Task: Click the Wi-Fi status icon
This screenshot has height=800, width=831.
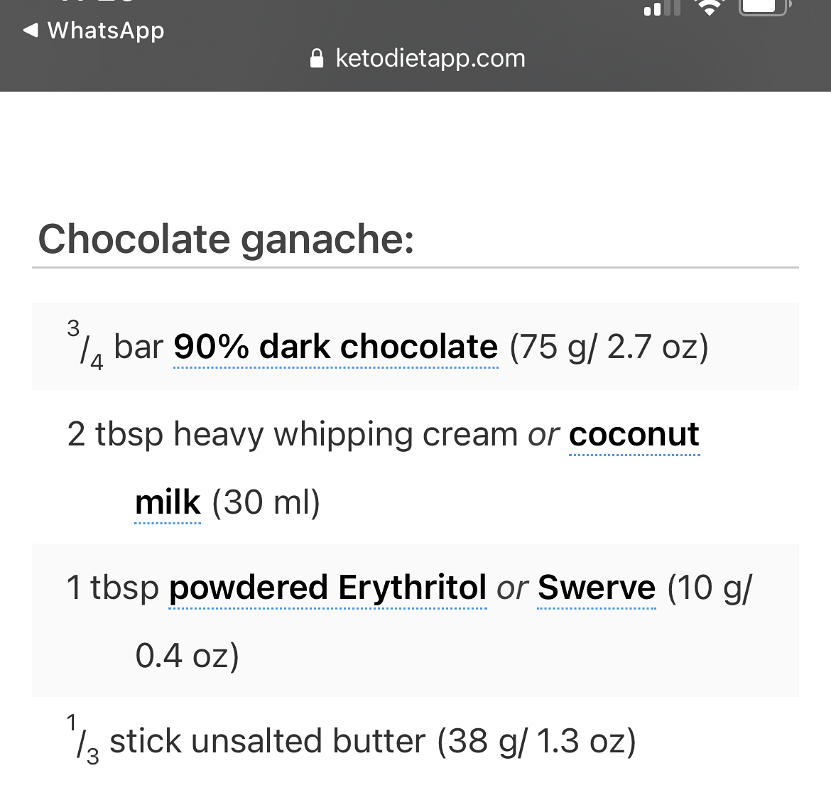Action: 710,8
